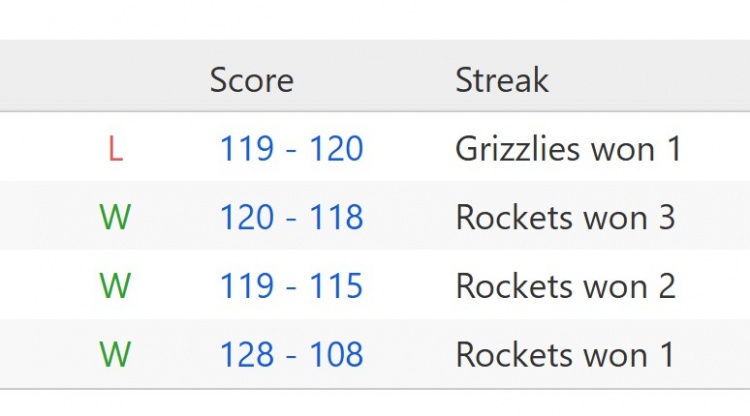Sort table by the Score column header
This screenshot has height=416, width=750.
pyautogui.click(x=251, y=80)
